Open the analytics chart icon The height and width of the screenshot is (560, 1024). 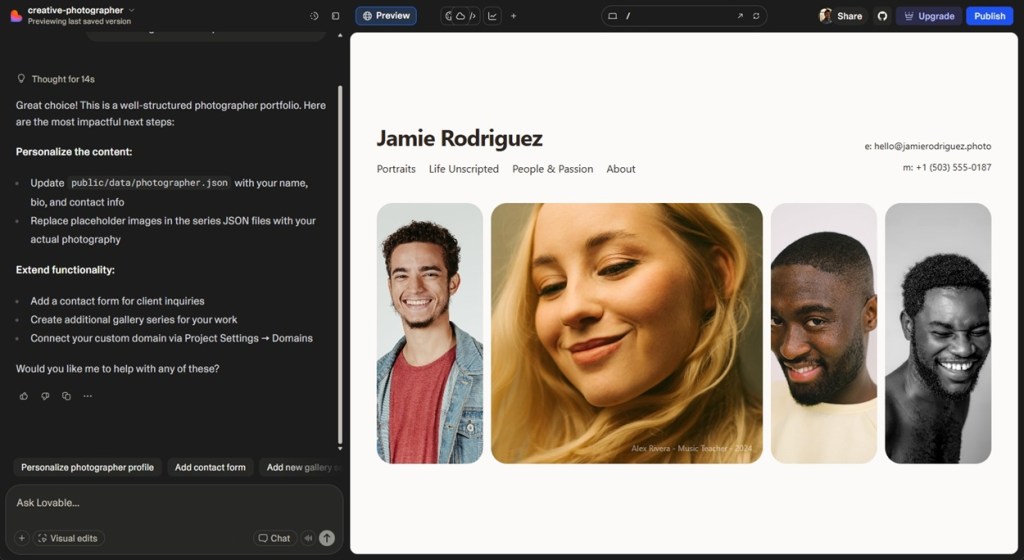tap(492, 16)
